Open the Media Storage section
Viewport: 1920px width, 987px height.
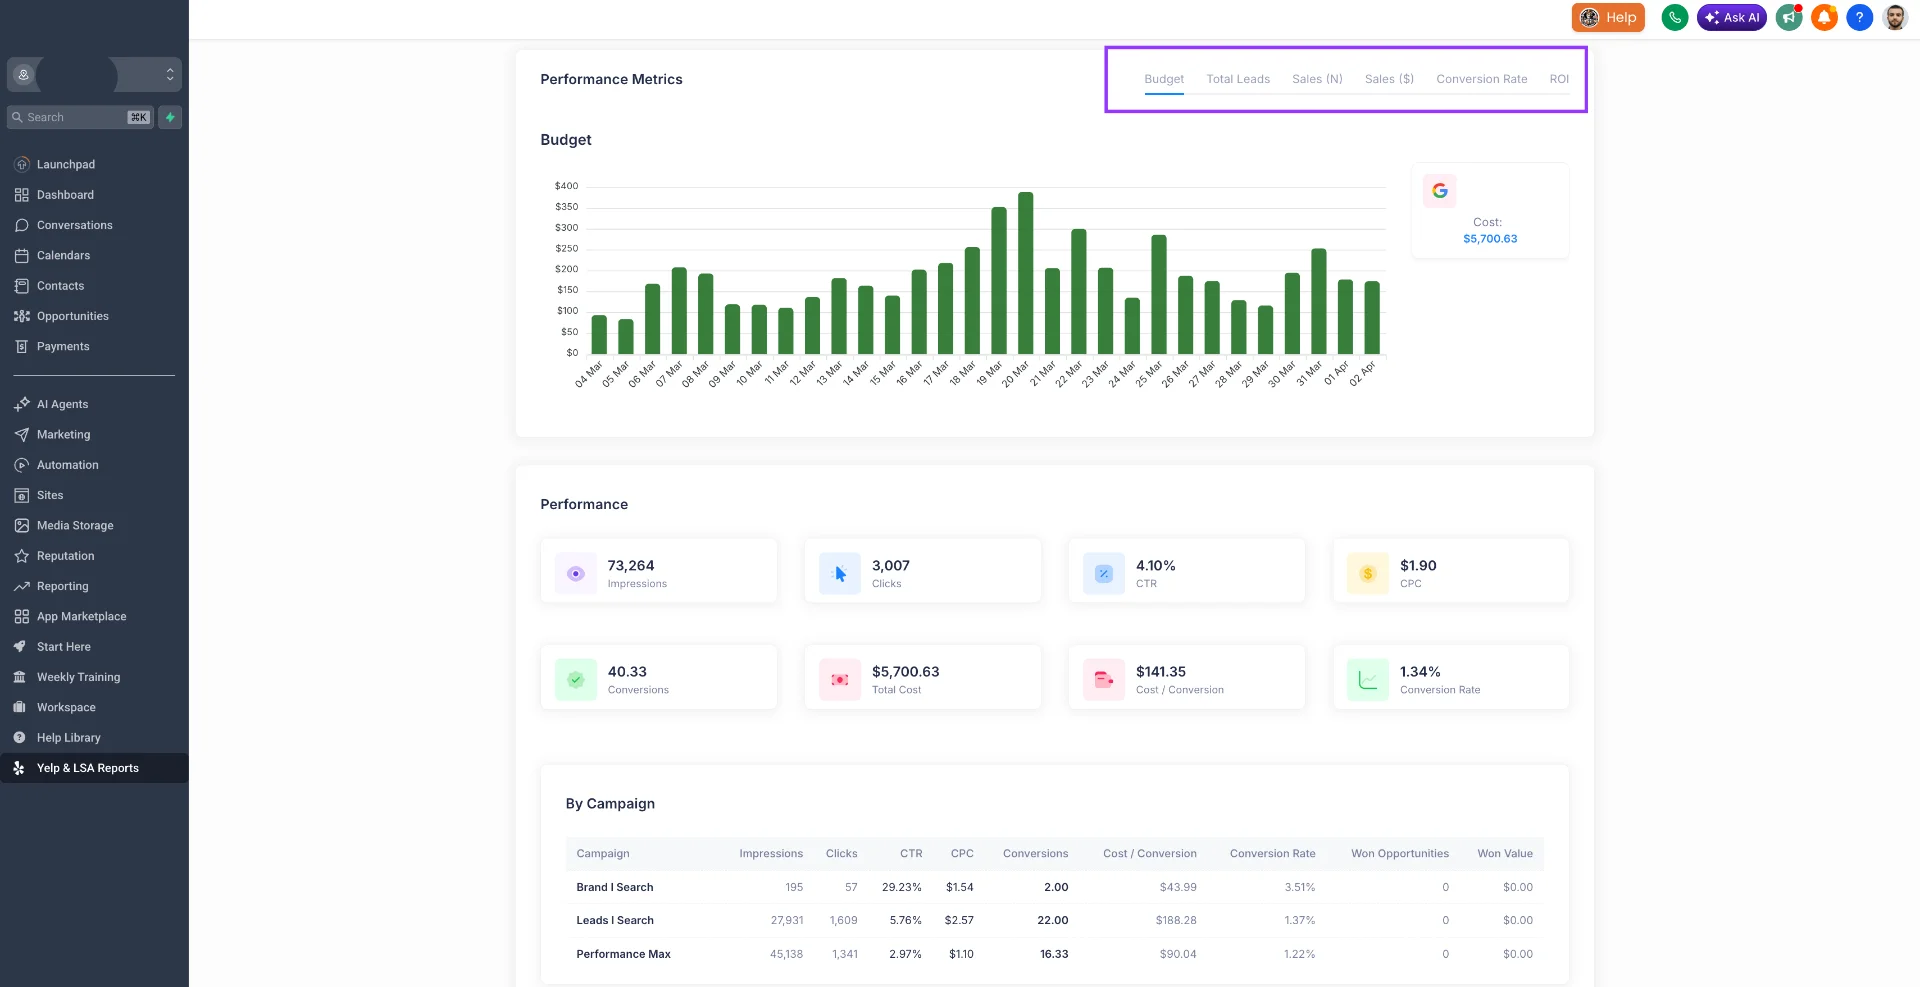tap(74, 525)
